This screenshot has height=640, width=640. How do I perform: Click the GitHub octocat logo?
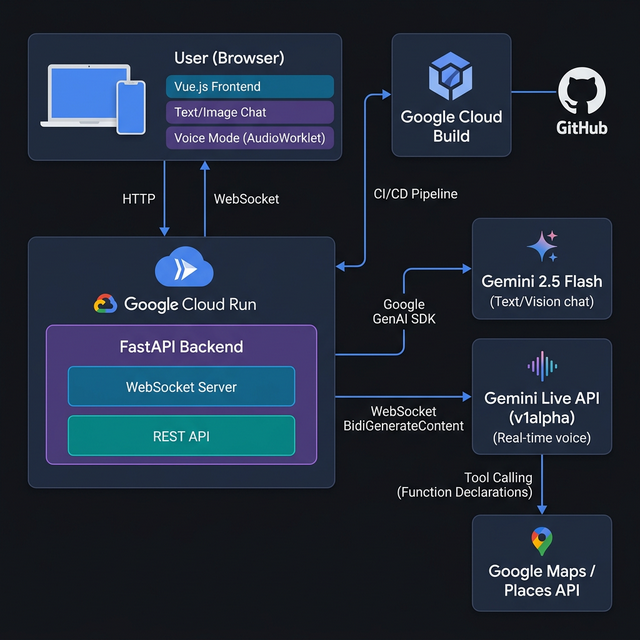(x=582, y=91)
